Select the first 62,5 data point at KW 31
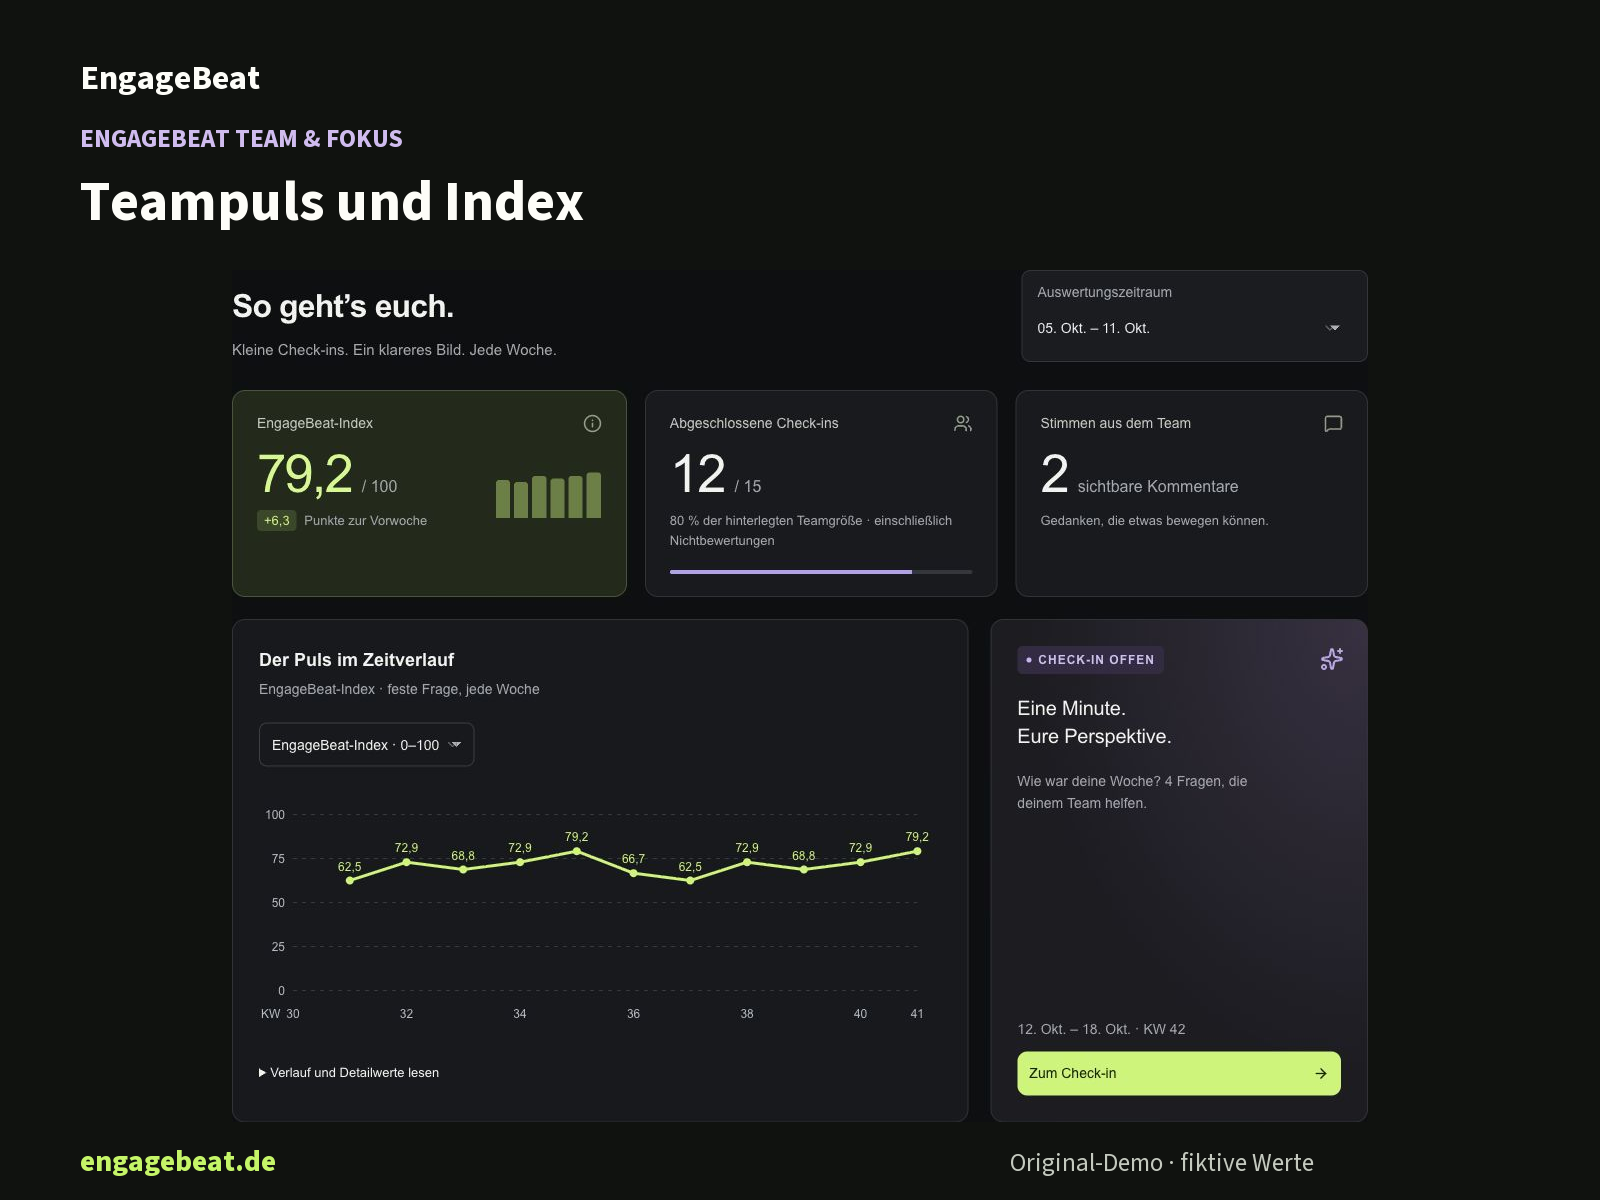The width and height of the screenshot is (1600, 1200). [x=349, y=881]
